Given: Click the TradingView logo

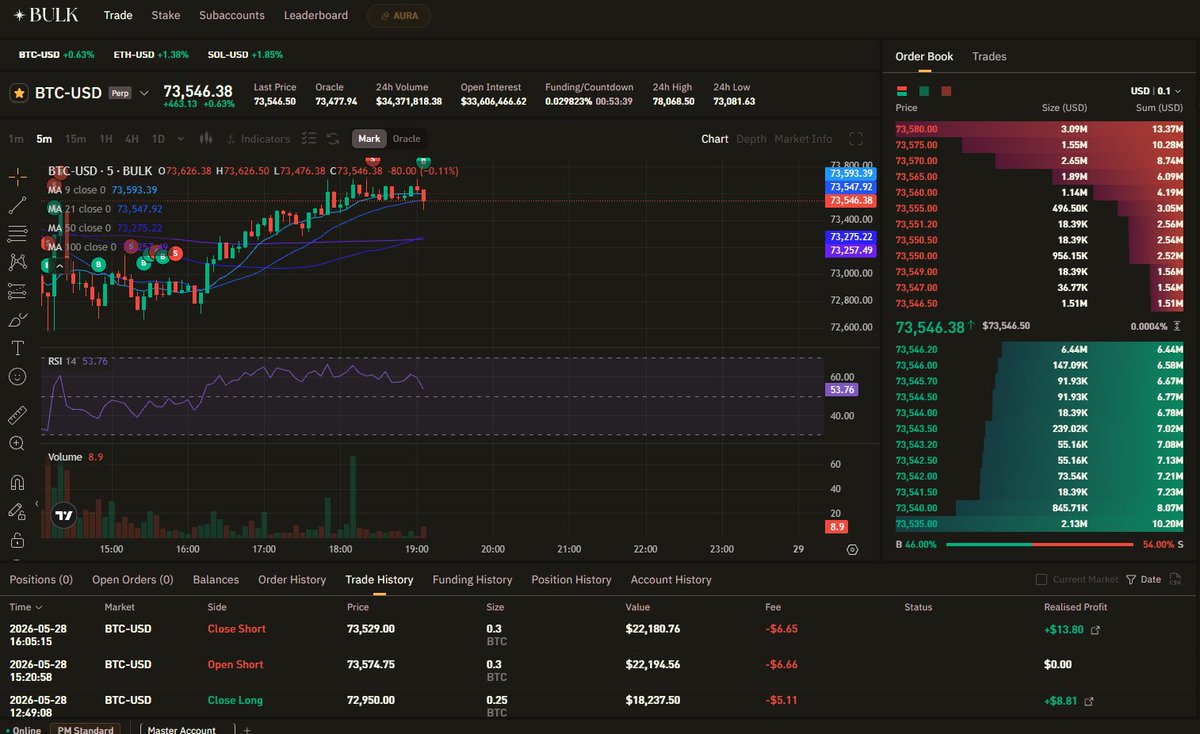Looking at the screenshot, I should 64,515.
